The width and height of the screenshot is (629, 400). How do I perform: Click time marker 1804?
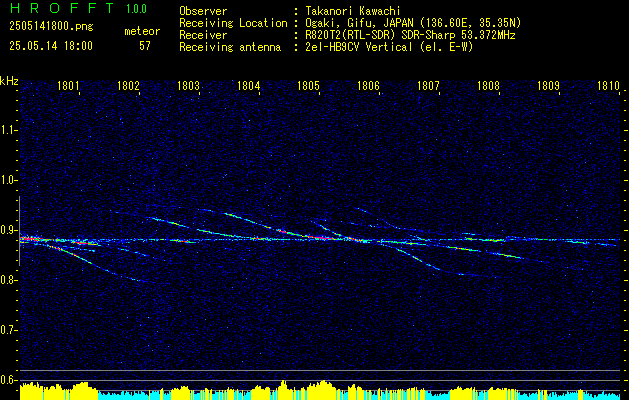coord(248,86)
